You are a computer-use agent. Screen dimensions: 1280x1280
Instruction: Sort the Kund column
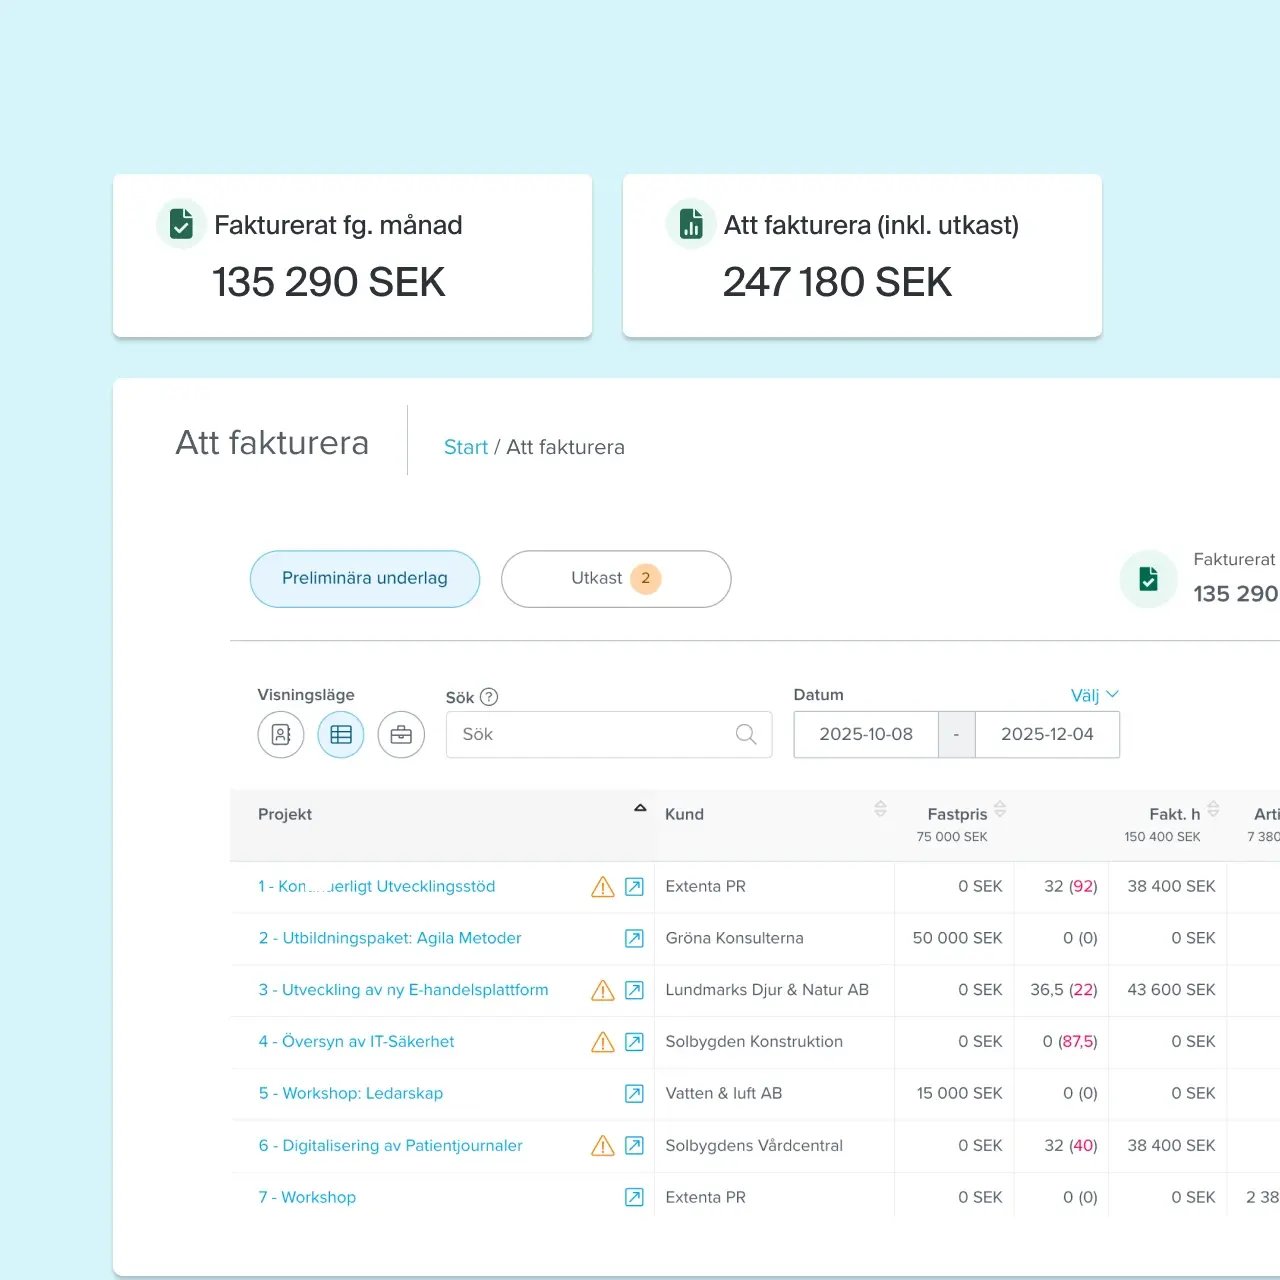(880, 809)
